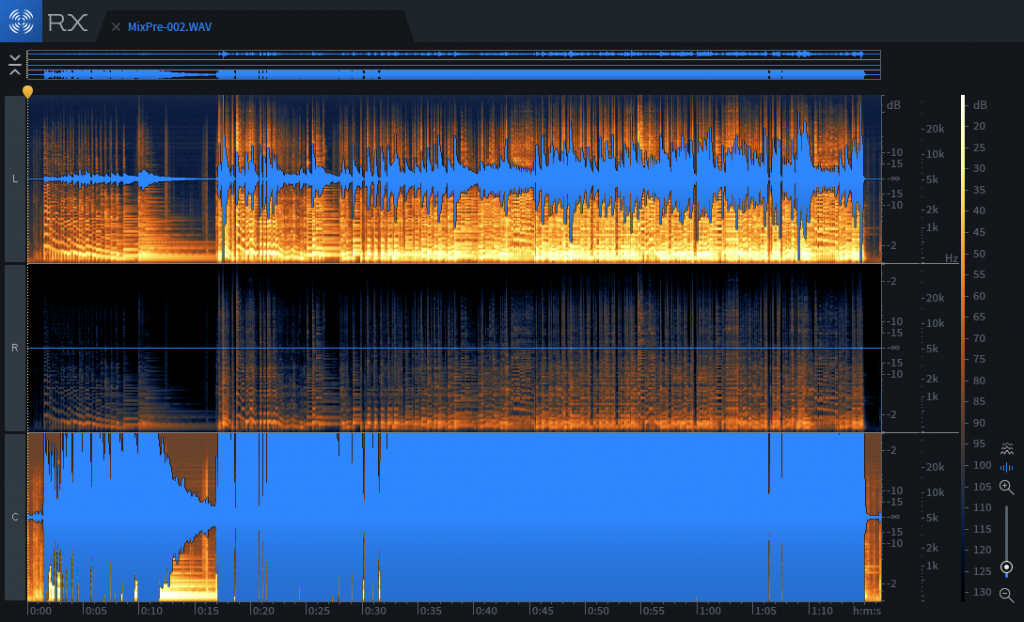Click the 1k frequency label in the C channel

[933, 566]
